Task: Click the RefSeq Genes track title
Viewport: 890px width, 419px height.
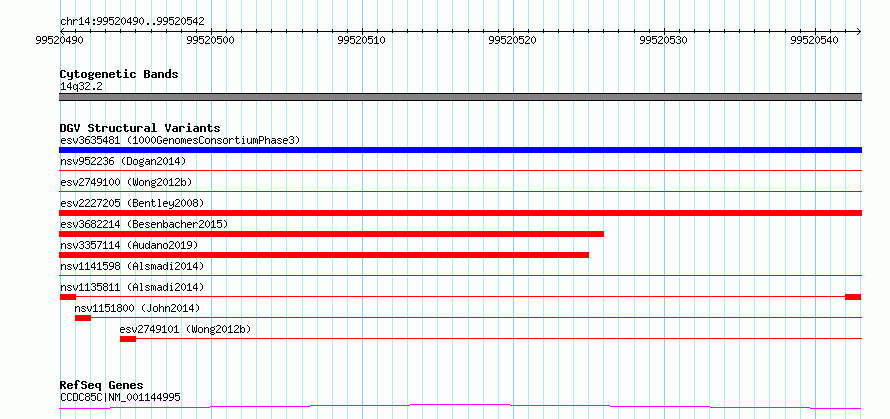Action: (x=102, y=386)
